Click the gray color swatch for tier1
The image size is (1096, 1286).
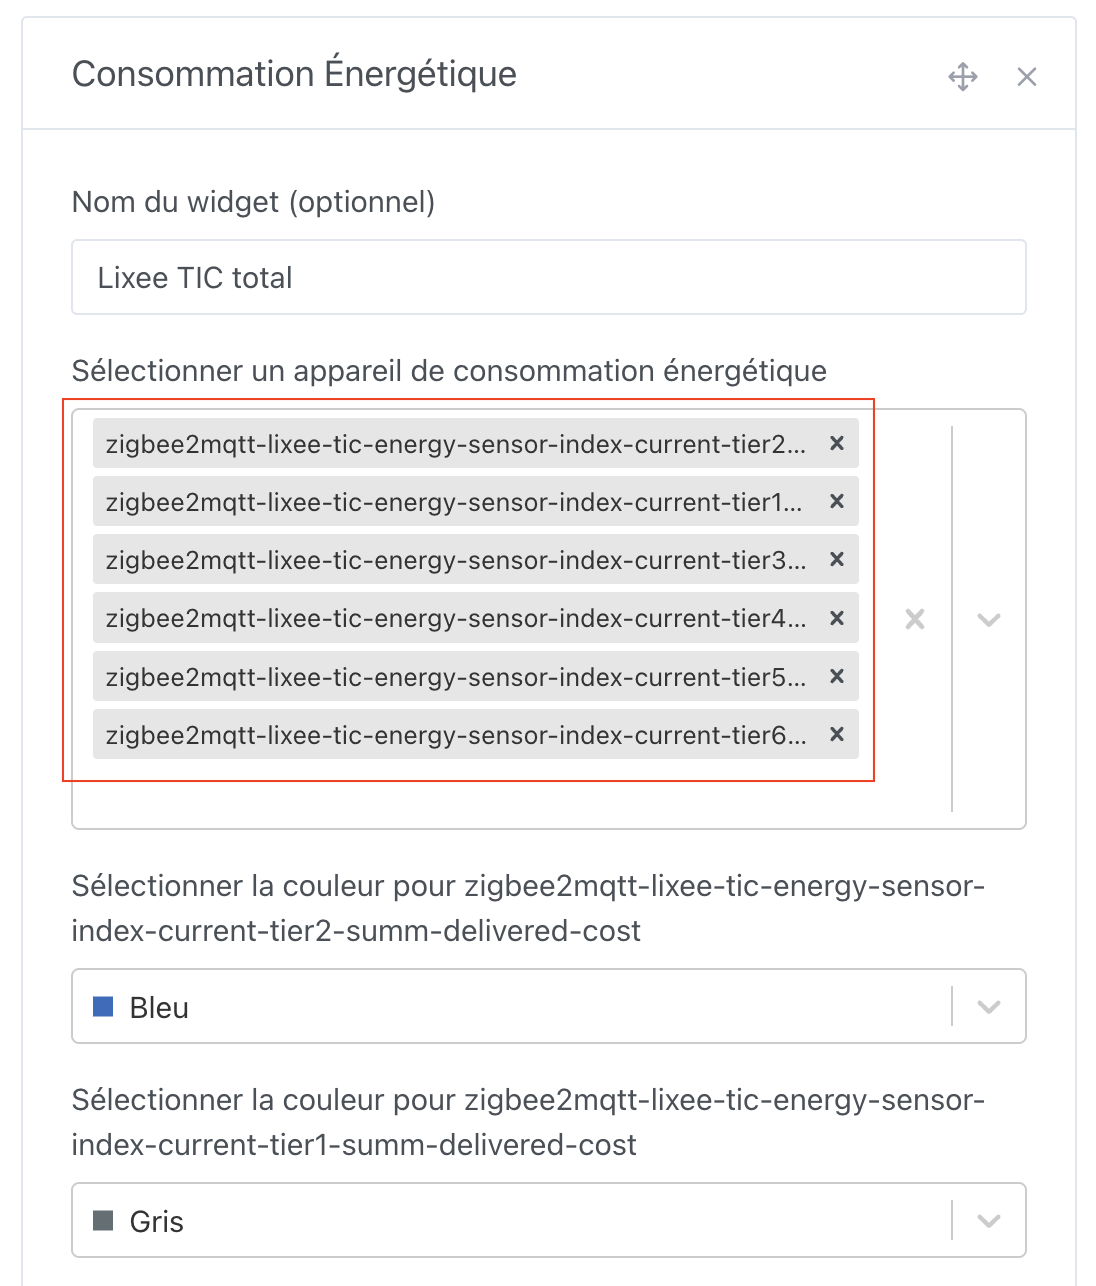pyautogui.click(x=104, y=1219)
